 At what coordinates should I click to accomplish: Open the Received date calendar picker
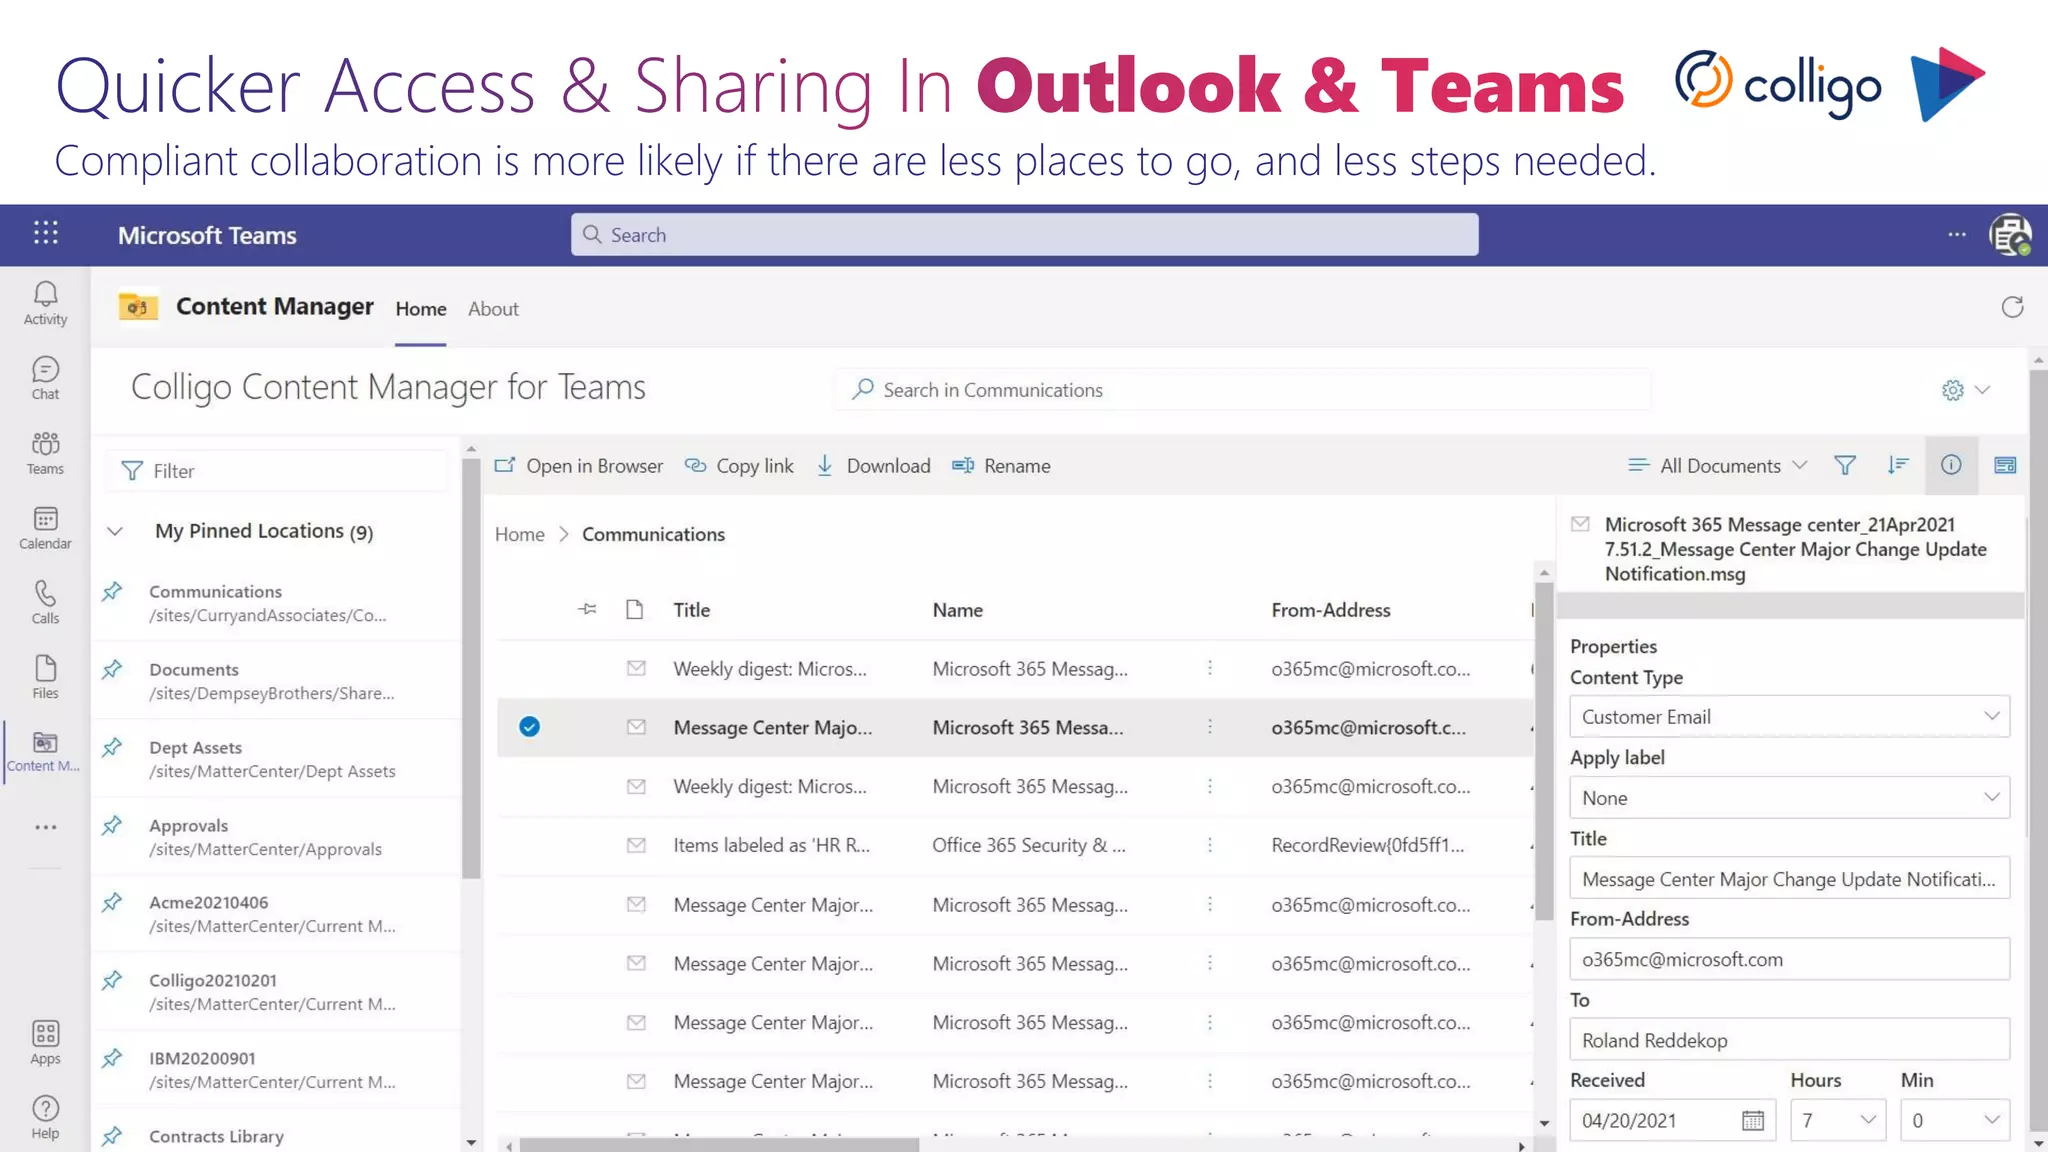pyautogui.click(x=1752, y=1120)
